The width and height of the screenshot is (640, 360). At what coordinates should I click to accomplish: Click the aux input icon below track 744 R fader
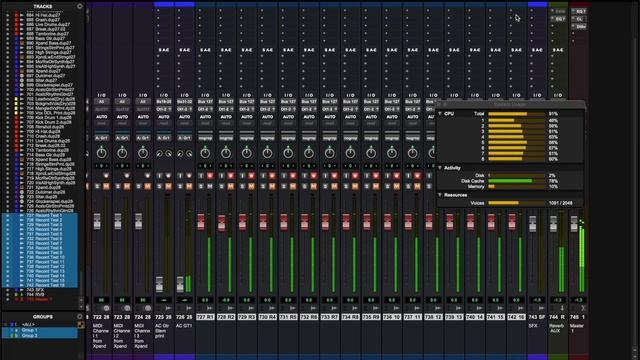[562, 308]
